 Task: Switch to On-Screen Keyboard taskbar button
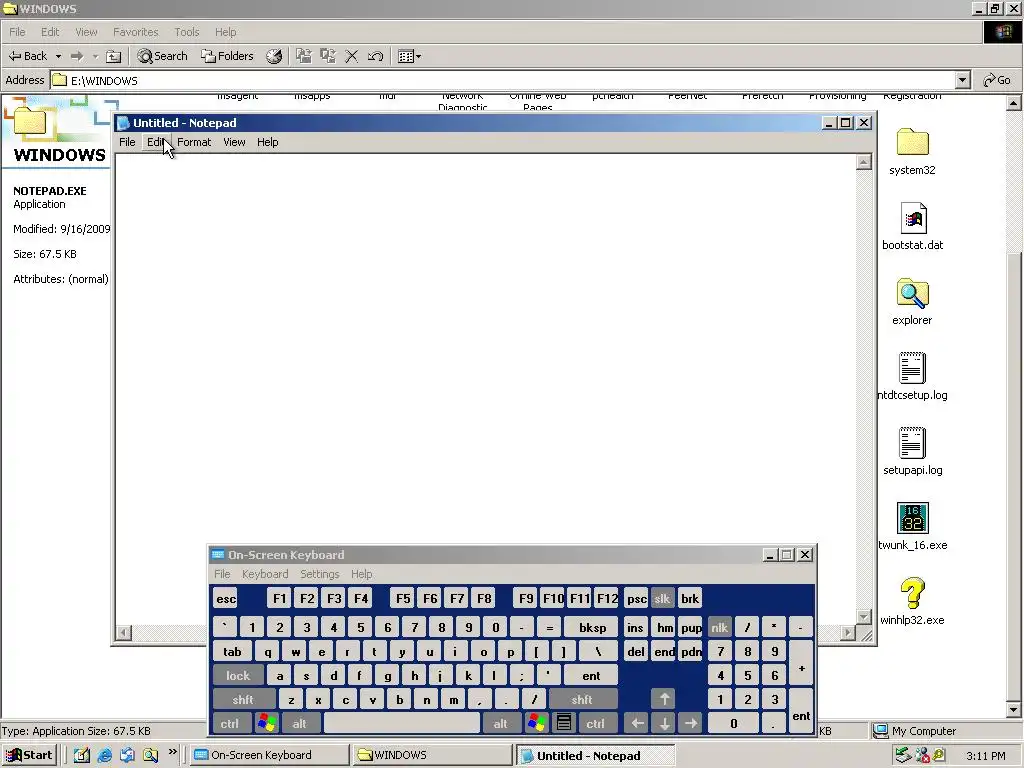[270, 755]
